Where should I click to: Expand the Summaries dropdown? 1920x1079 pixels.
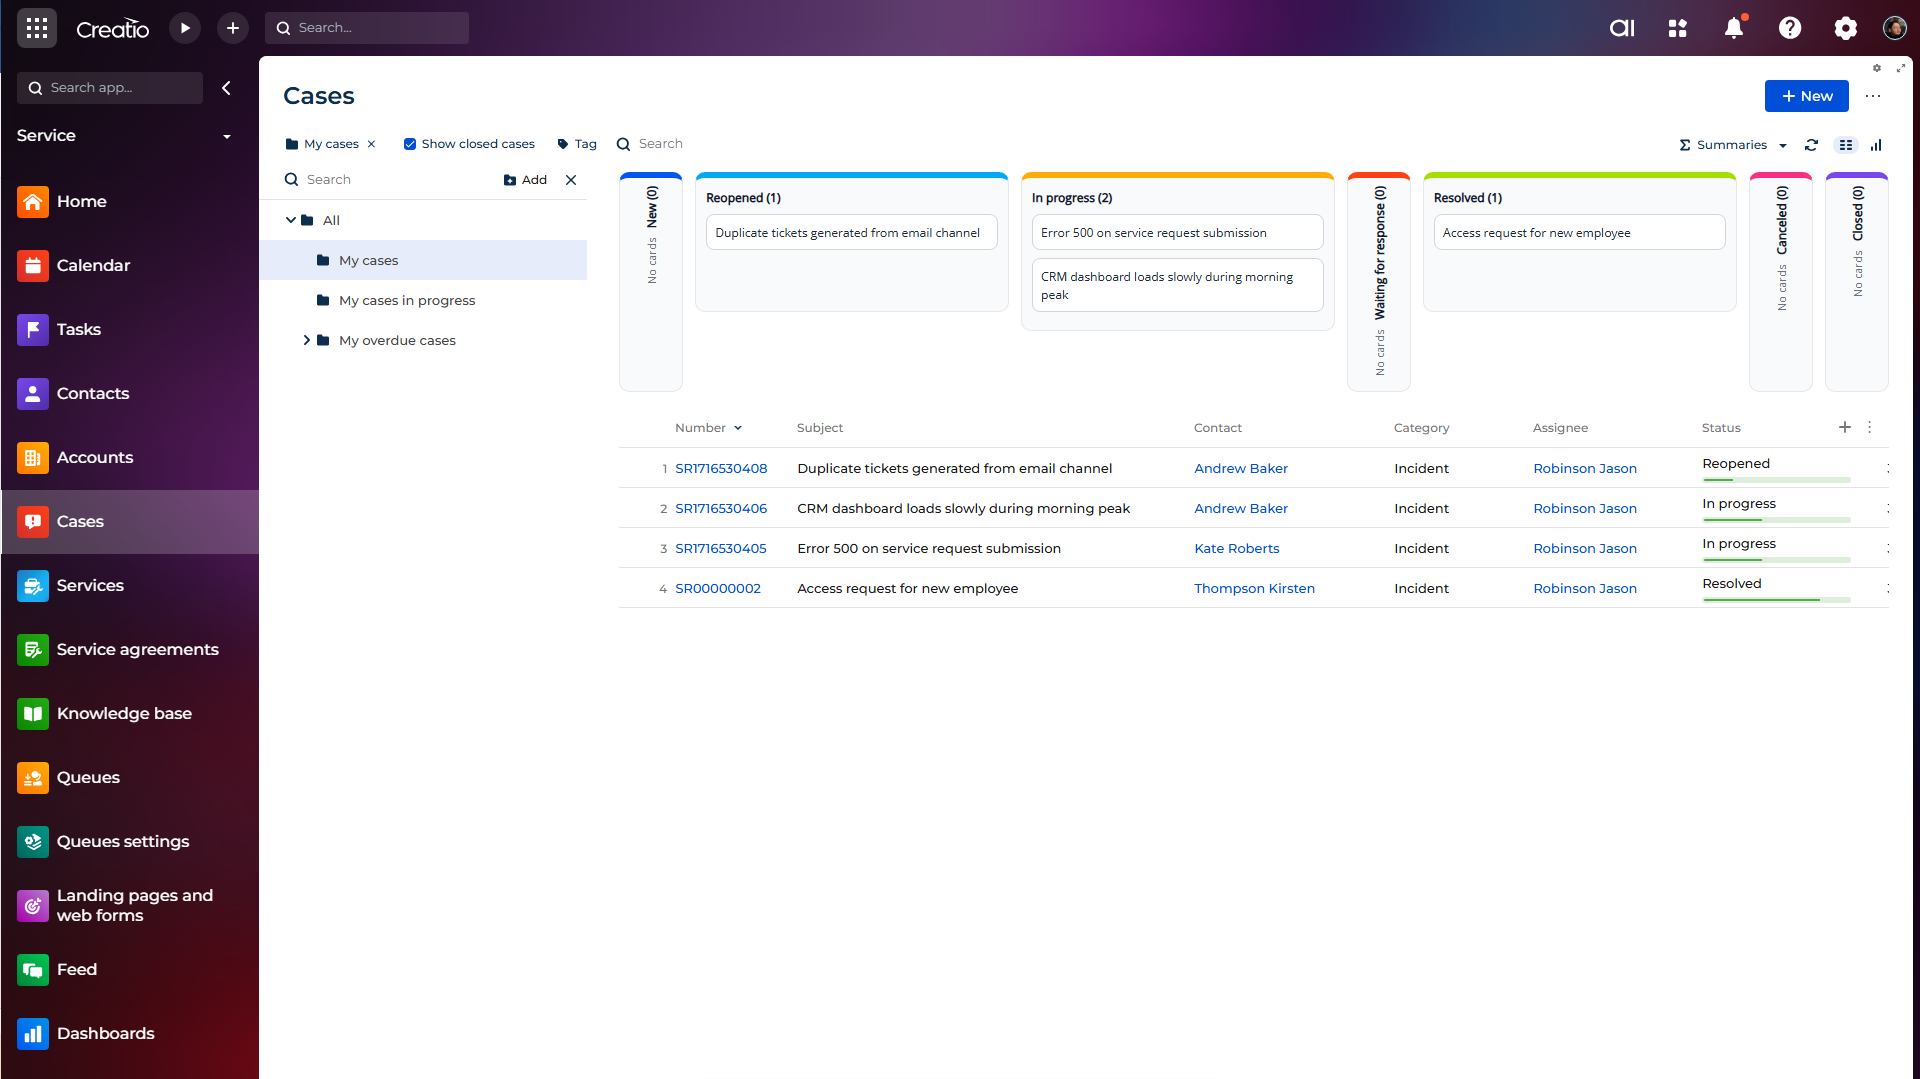[x=1733, y=145]
